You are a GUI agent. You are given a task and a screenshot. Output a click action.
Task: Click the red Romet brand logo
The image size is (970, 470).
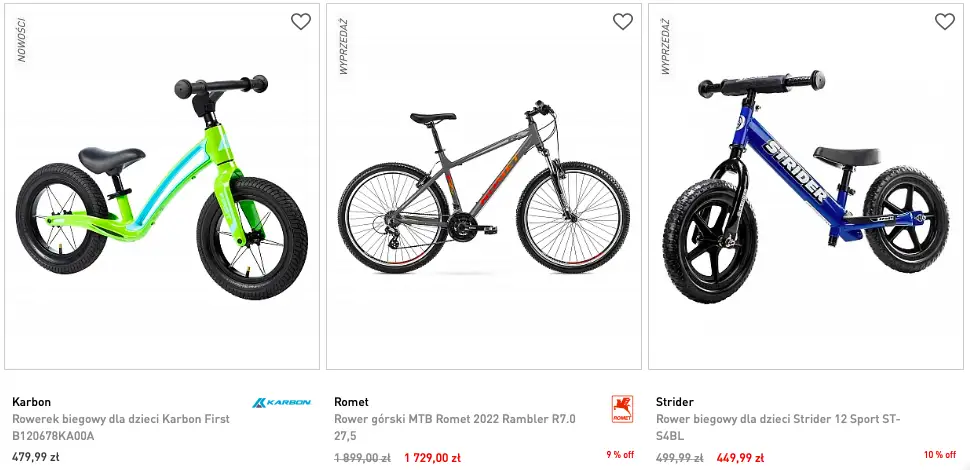622,409
